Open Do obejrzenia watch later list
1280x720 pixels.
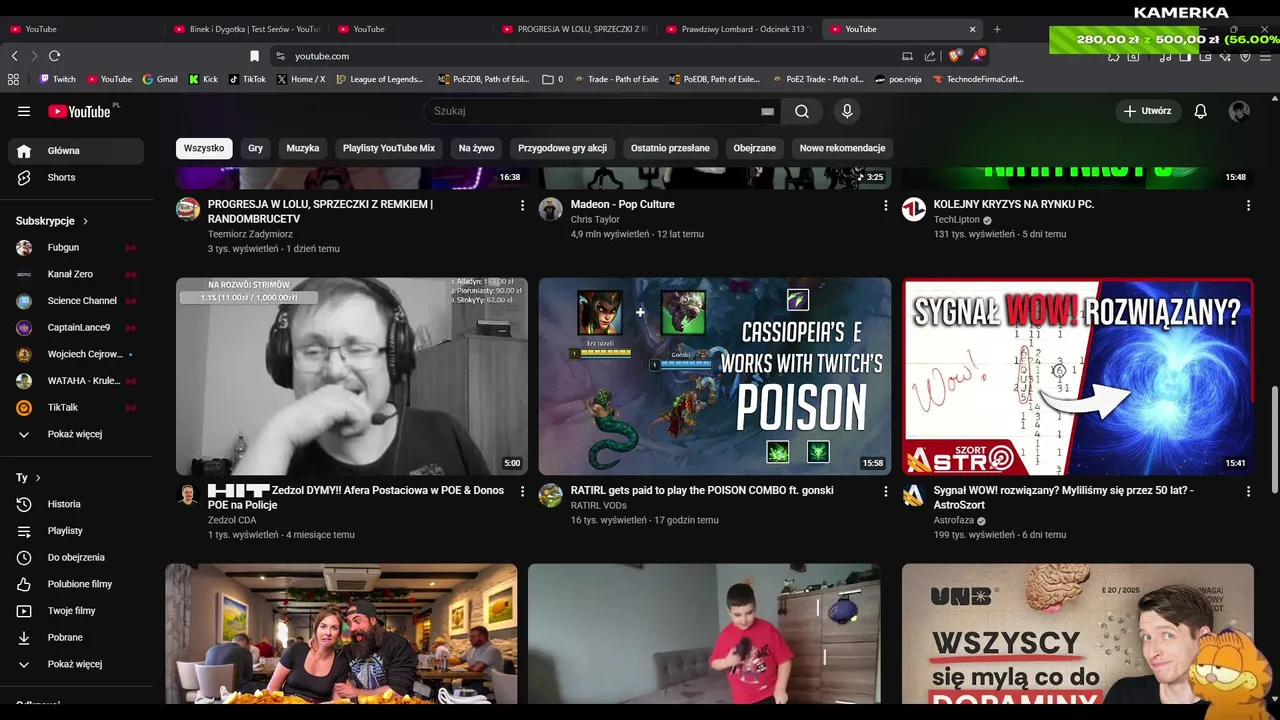coord(77,557)
